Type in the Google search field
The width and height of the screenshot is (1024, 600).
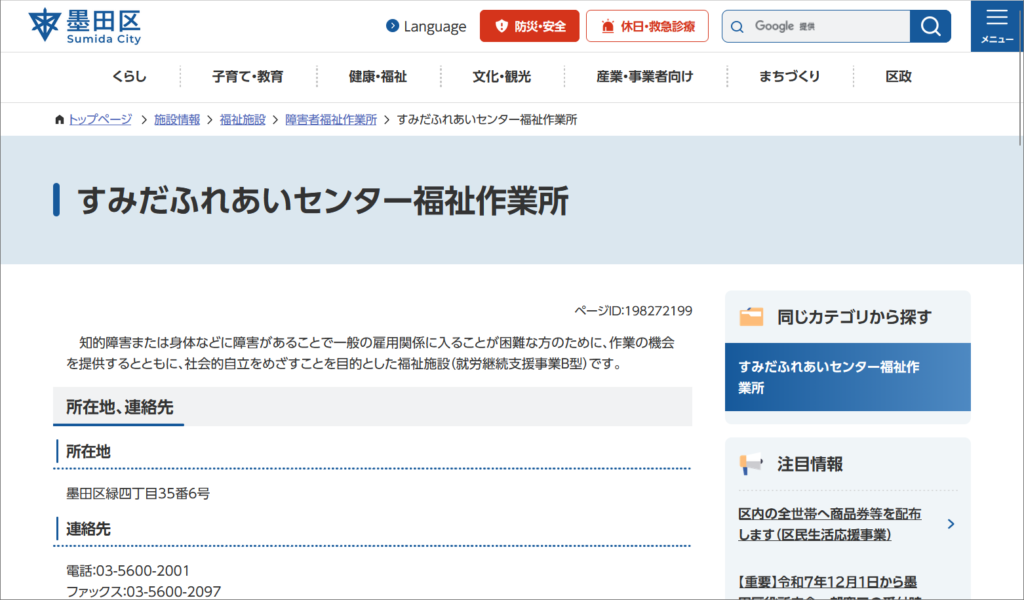[825, 26]
